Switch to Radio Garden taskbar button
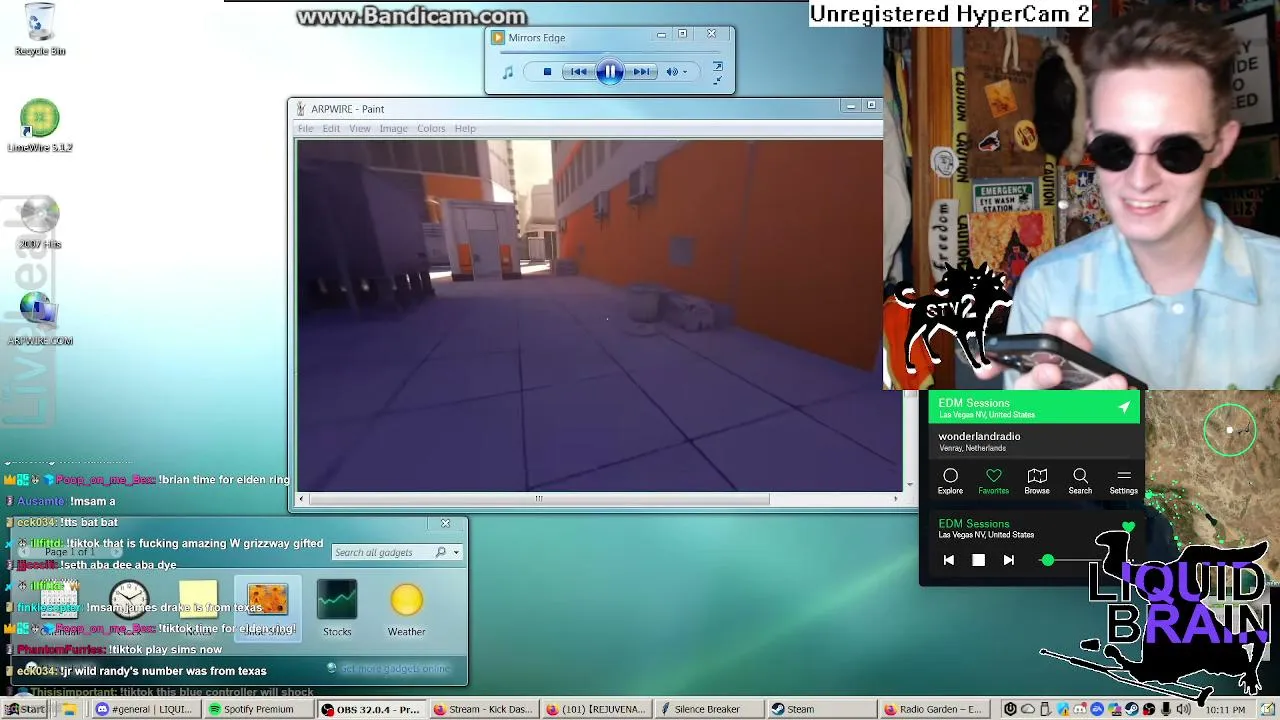This screenshot has height=720, width=1280. click(x=936, y=709)
